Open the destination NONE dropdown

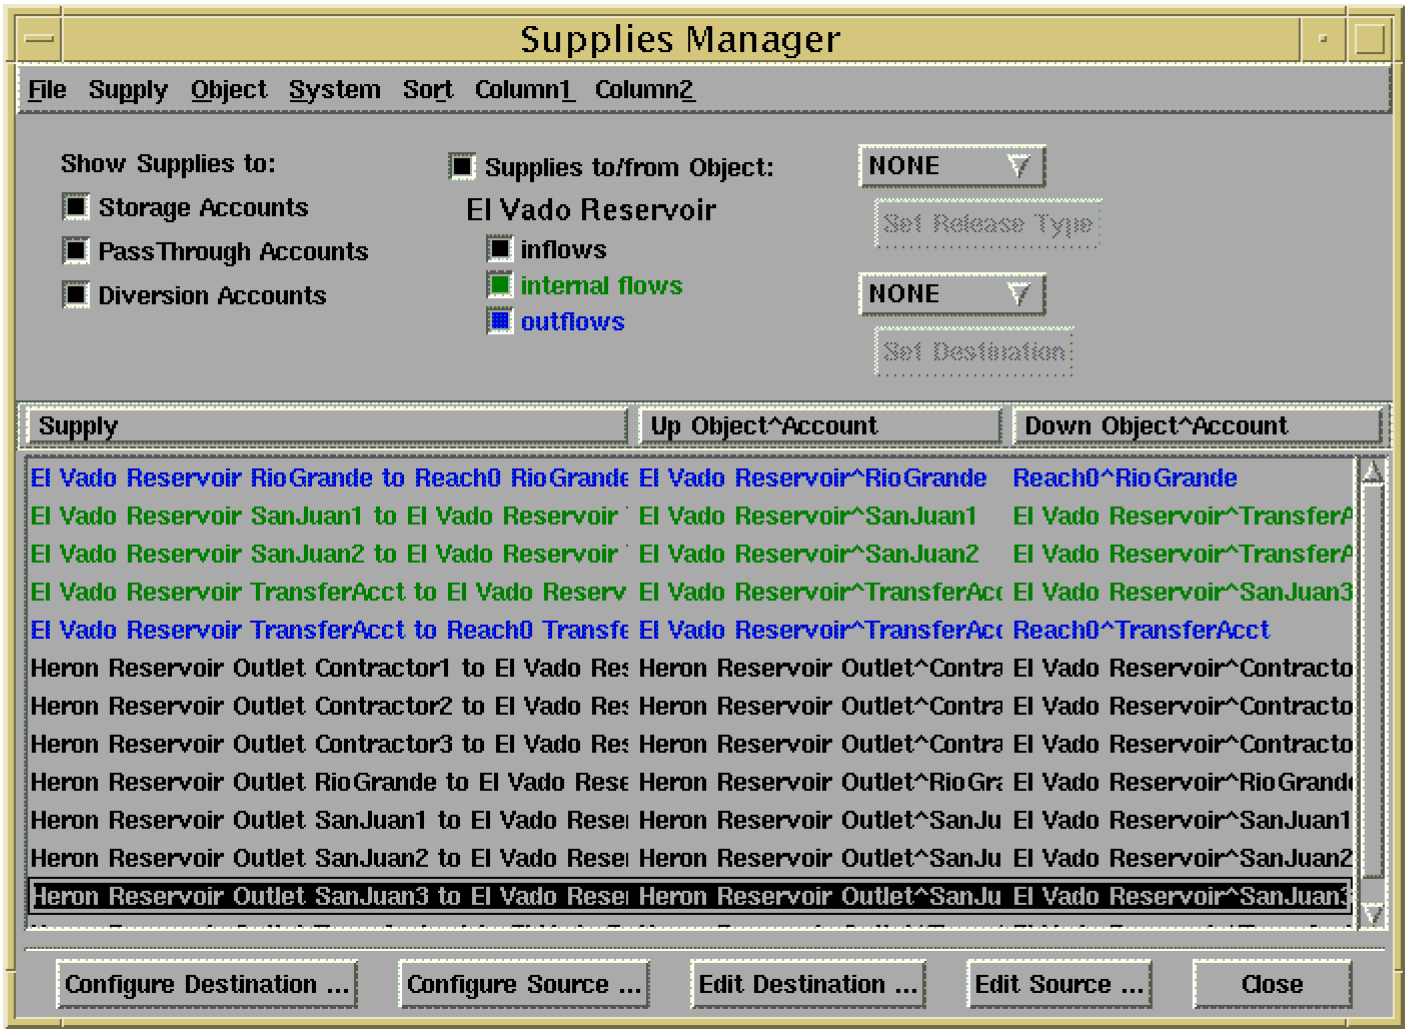(x=951, y=294)
